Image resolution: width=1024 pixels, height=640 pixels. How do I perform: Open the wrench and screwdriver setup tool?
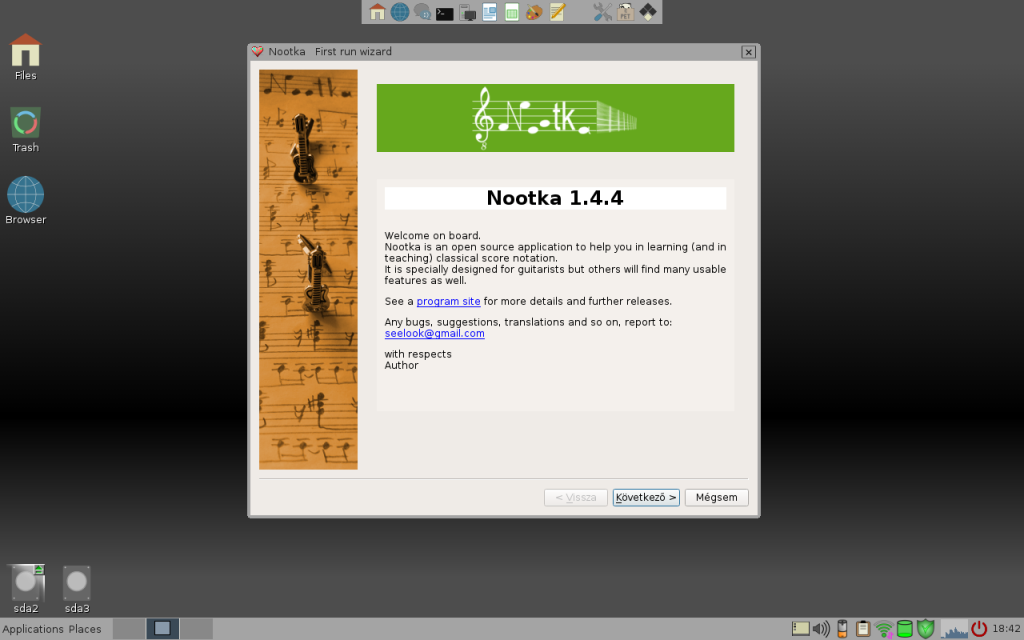click(x=602, y=12)
